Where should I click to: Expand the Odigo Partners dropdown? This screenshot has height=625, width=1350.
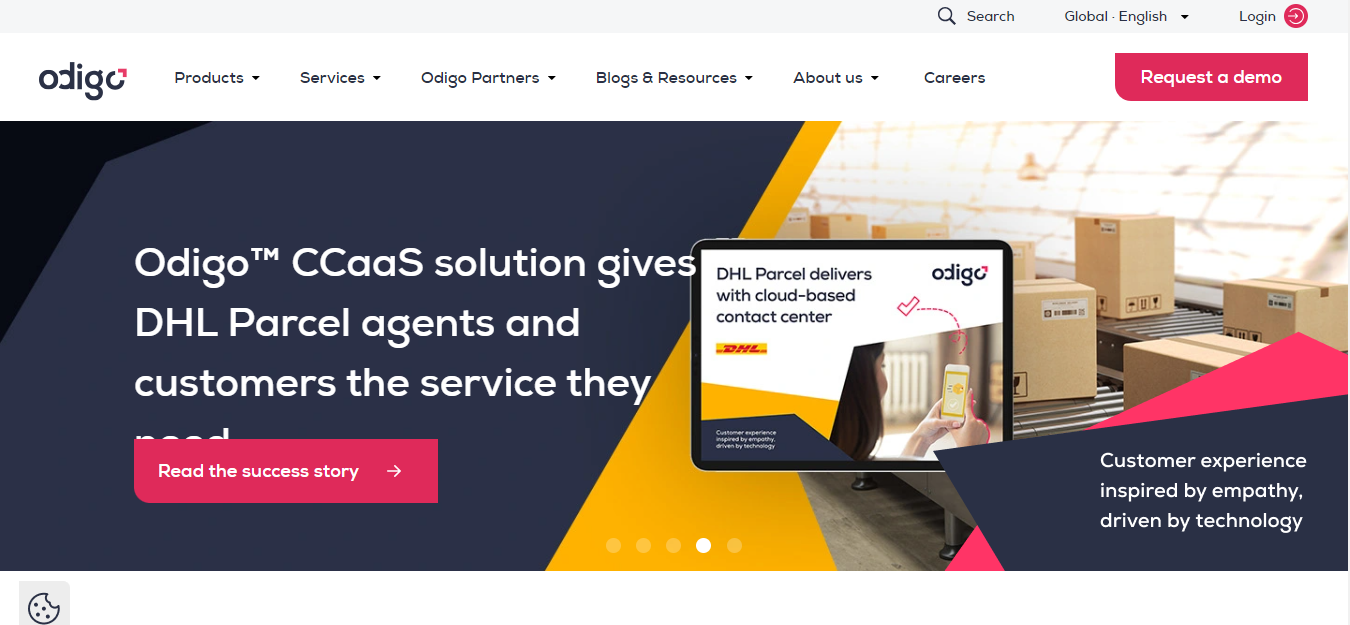point(488,77)
